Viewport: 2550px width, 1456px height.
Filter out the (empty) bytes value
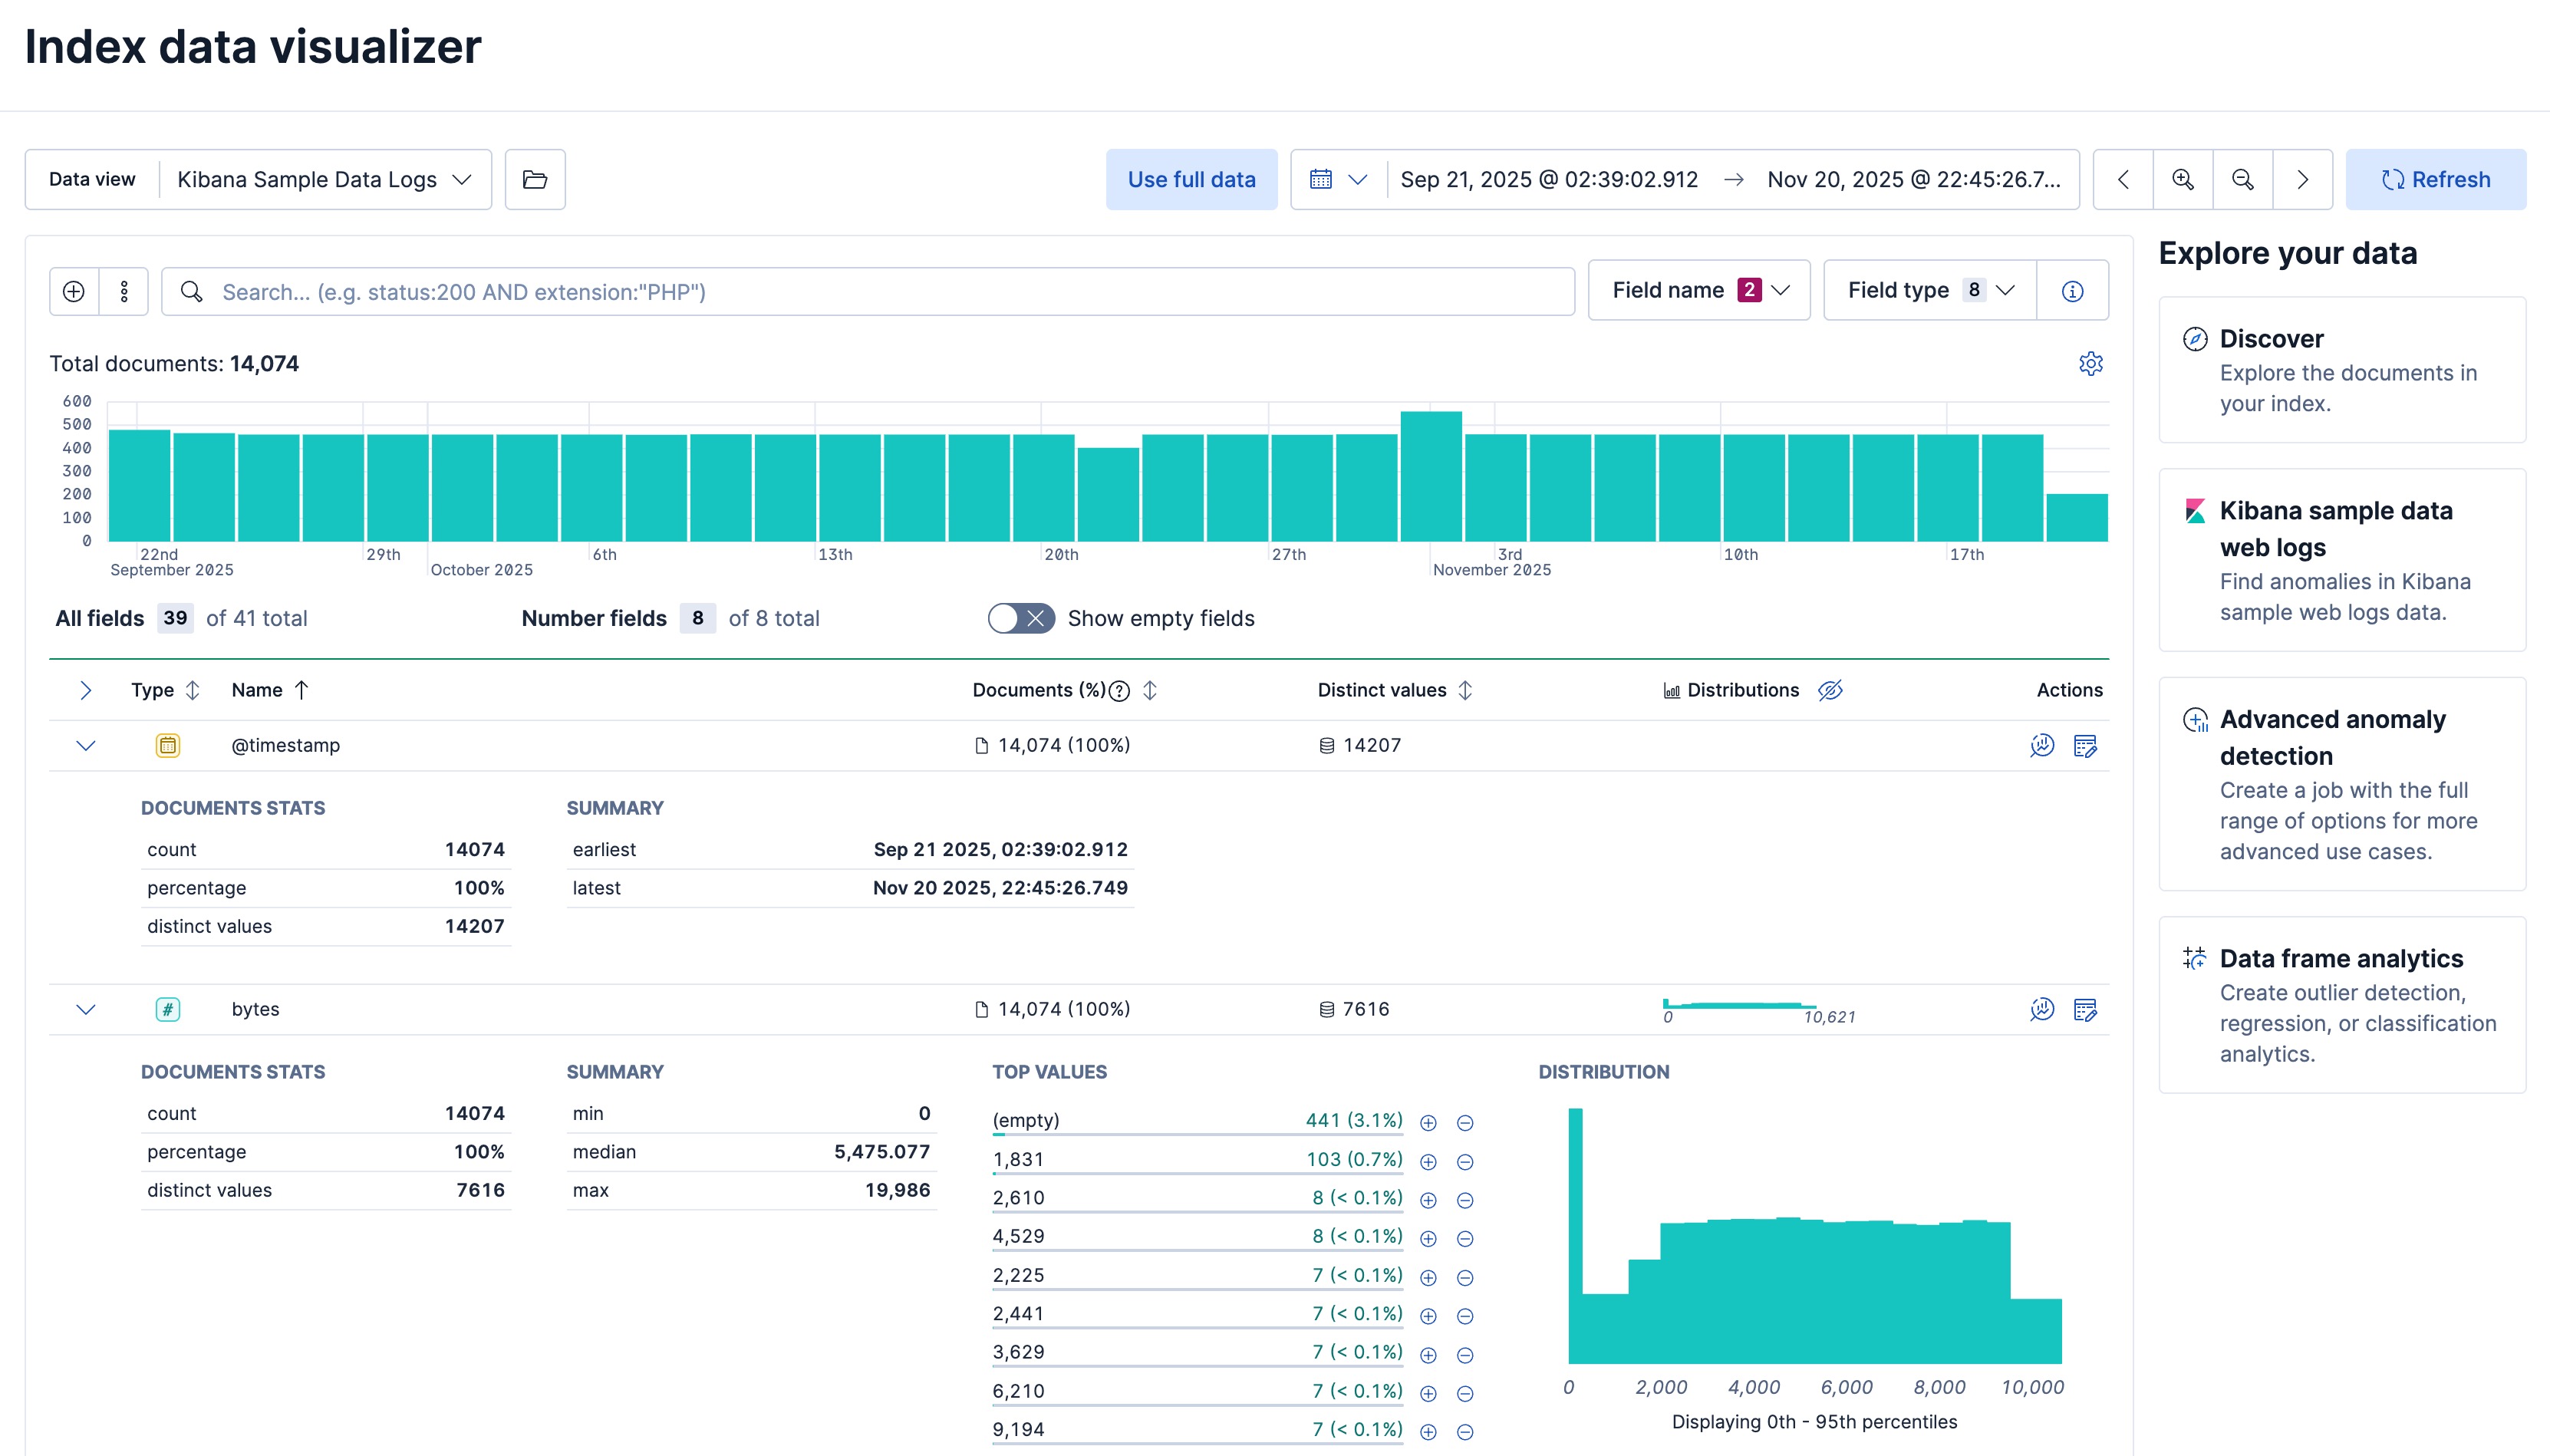pos(1465,1122)
